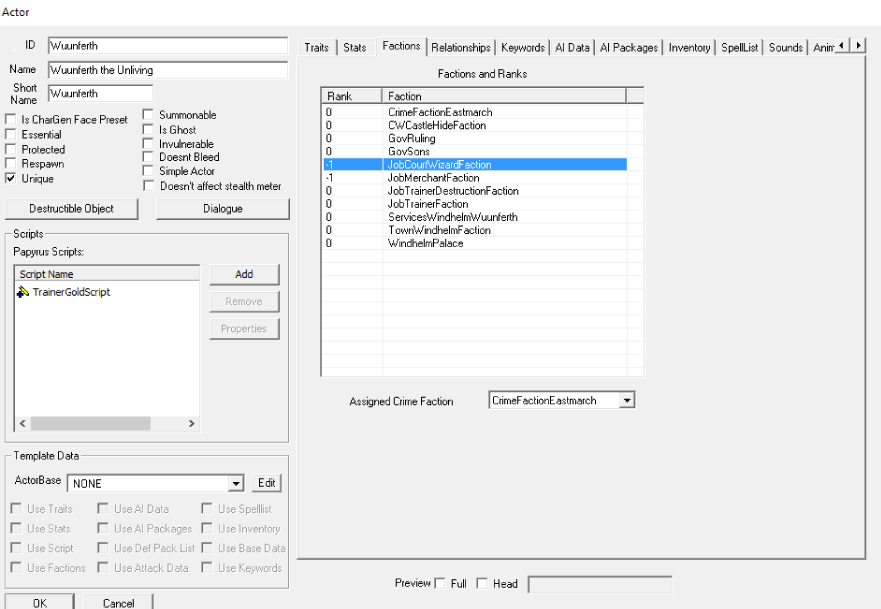Enable the Summonable checkbox

click(148, 115)
